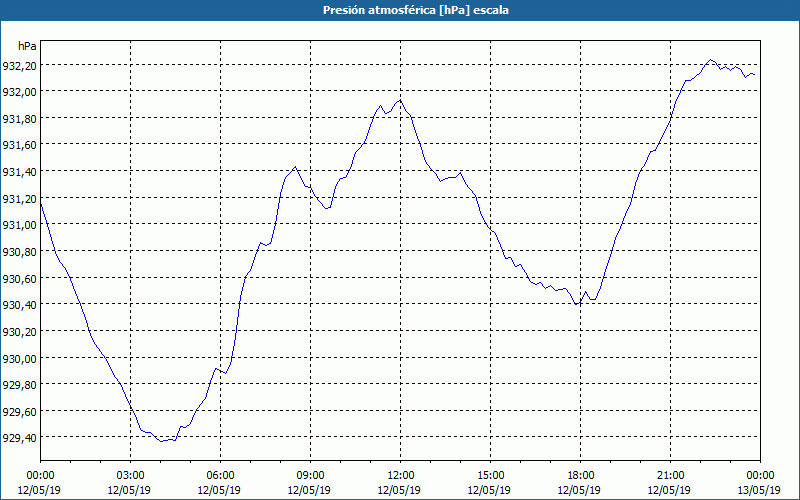Click the 03:00 time axis label

(x=131, y=476)
